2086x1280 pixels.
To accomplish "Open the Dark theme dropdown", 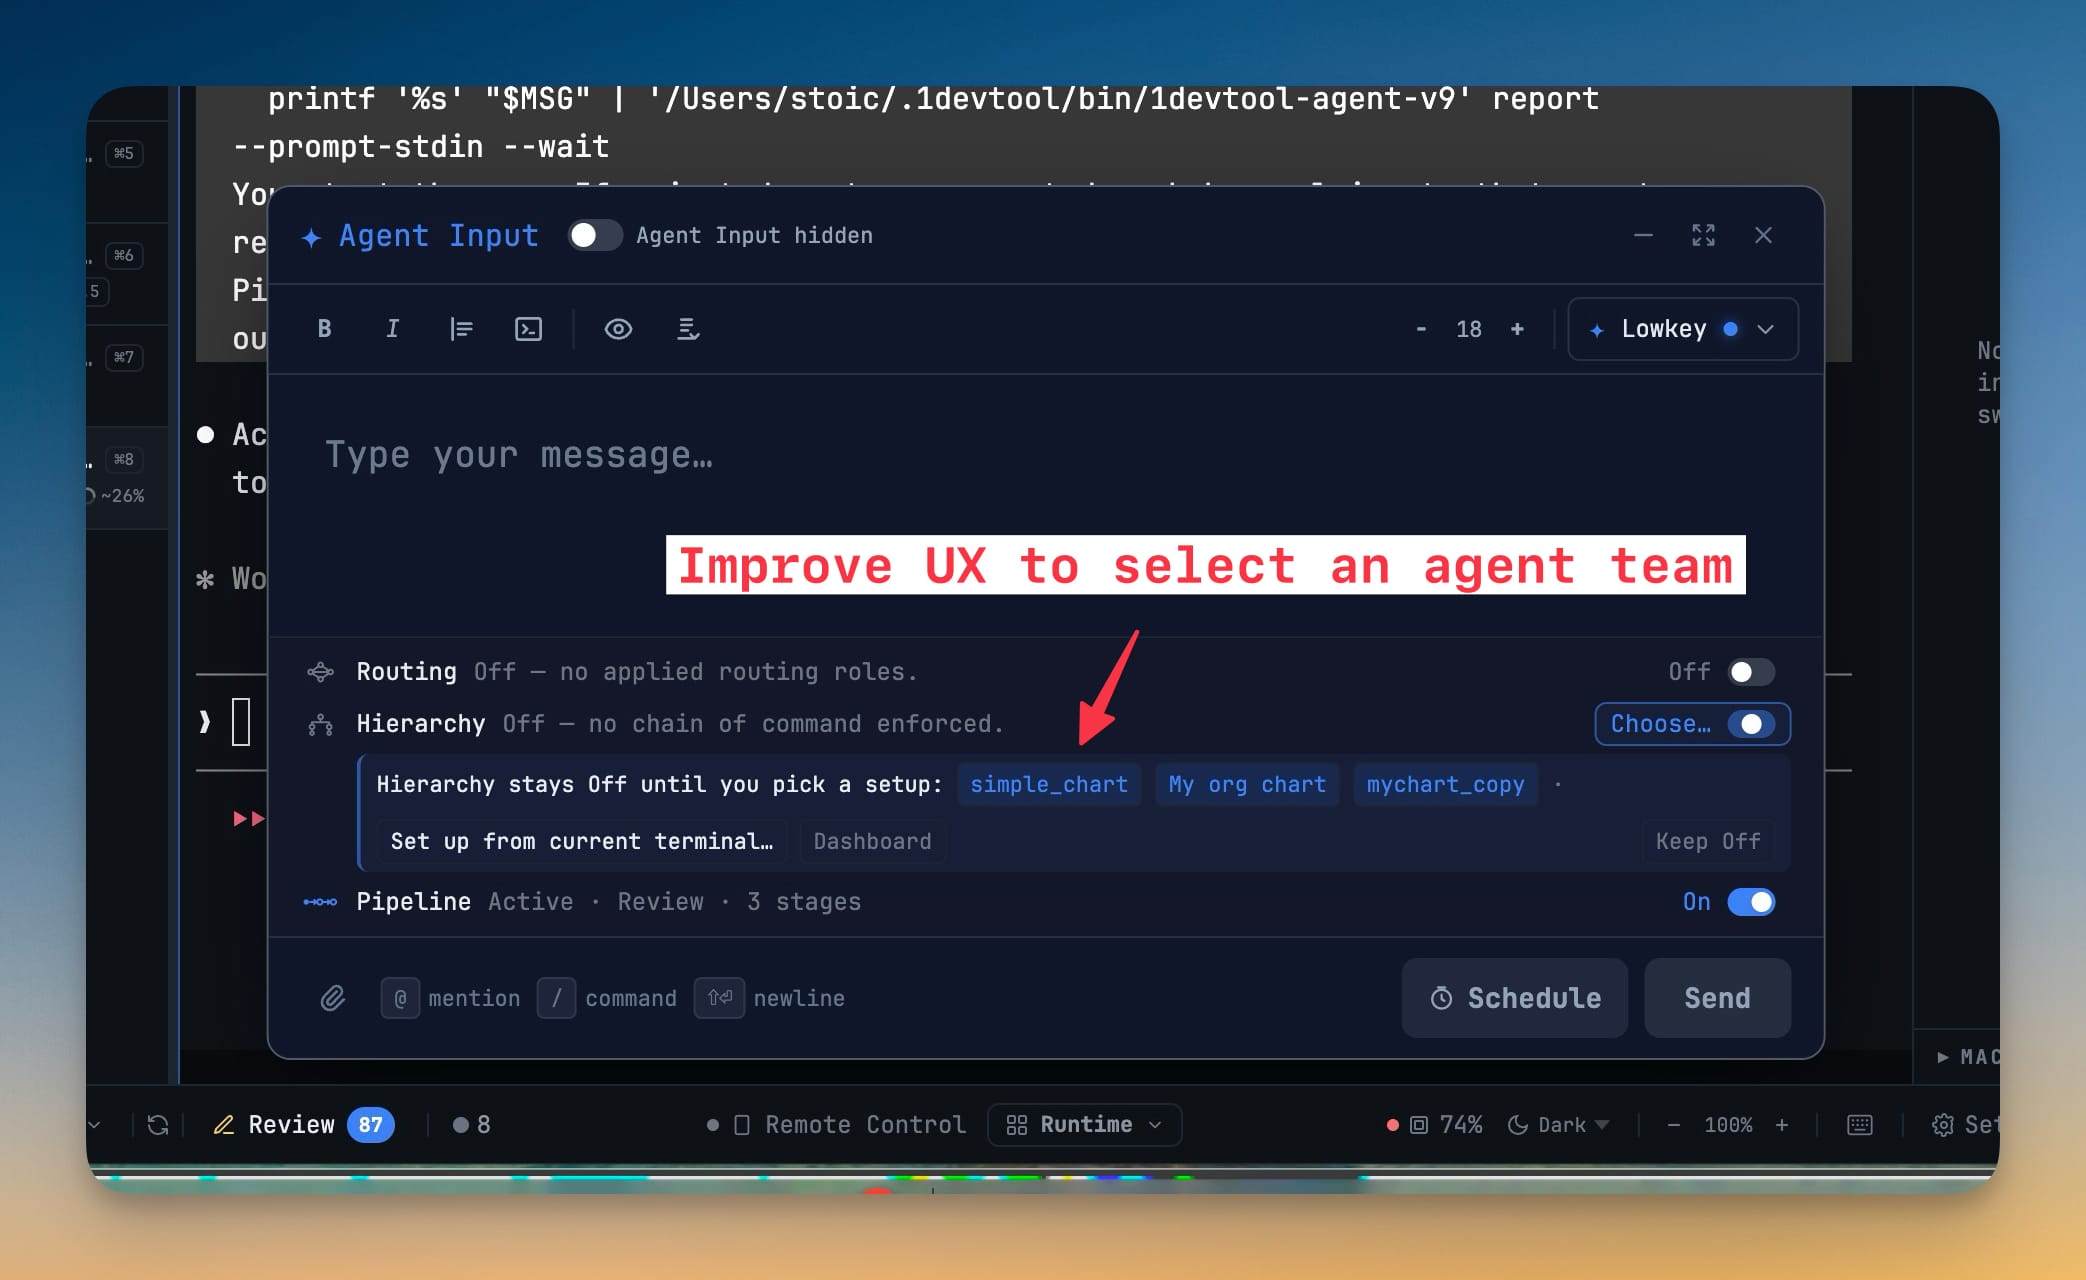I will [x=1557, y=1125].
